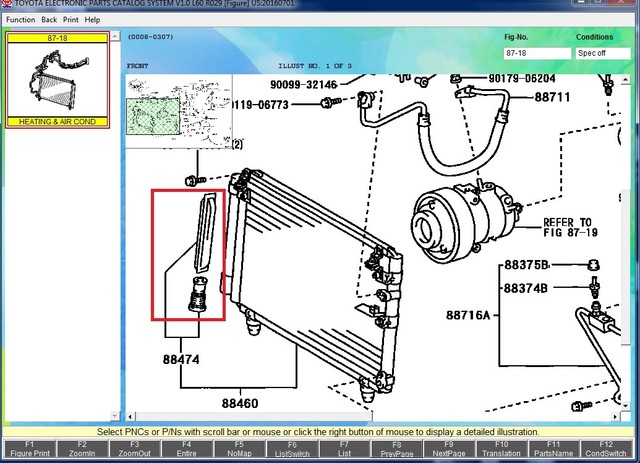640x463 pixels.
Task: Open the Function menu
Action: (20, 20)
